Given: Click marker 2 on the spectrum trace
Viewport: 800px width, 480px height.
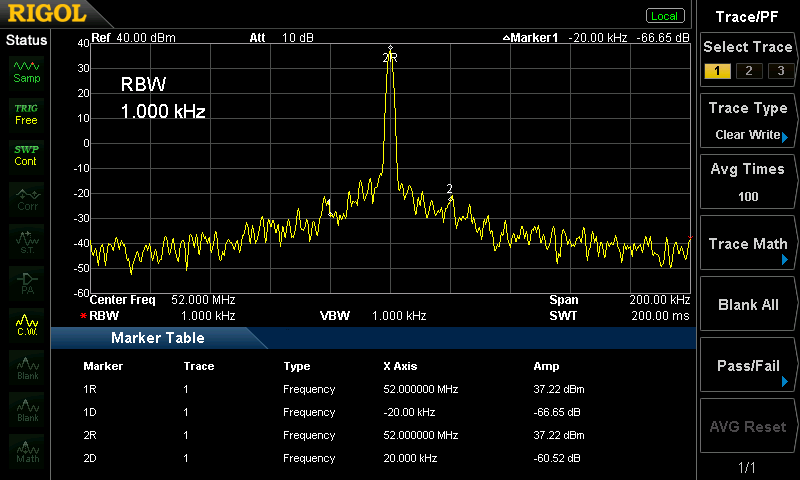Looking at the screenshot, I should click(x=450, y=195).
